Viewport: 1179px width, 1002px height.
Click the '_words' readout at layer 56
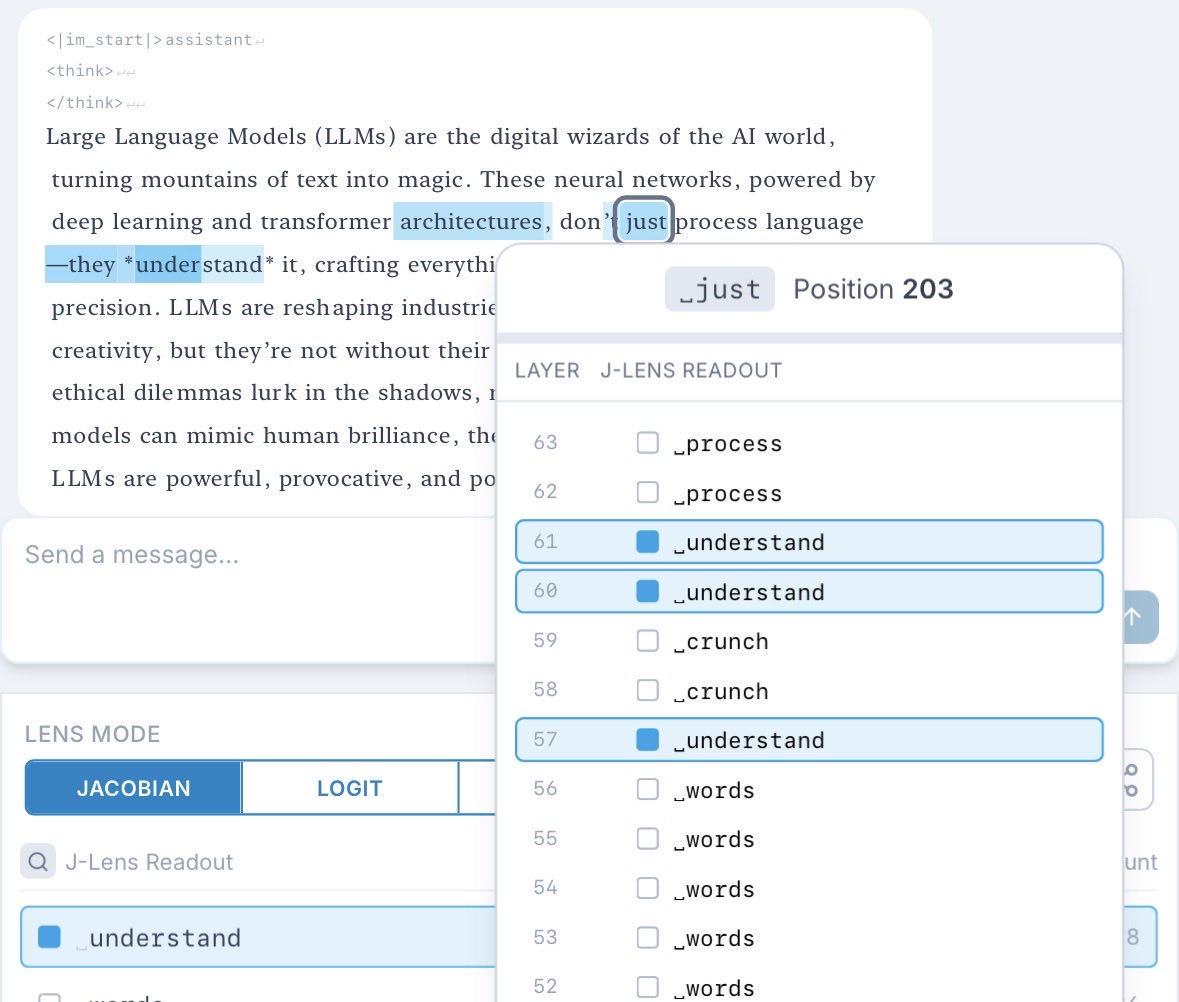click(x=714, y=790)
